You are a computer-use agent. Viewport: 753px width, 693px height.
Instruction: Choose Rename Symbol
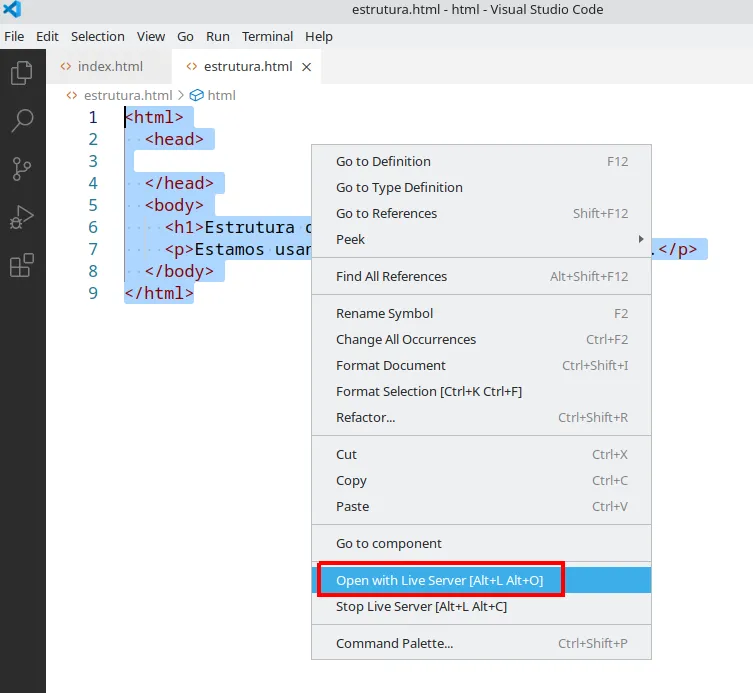481,314
